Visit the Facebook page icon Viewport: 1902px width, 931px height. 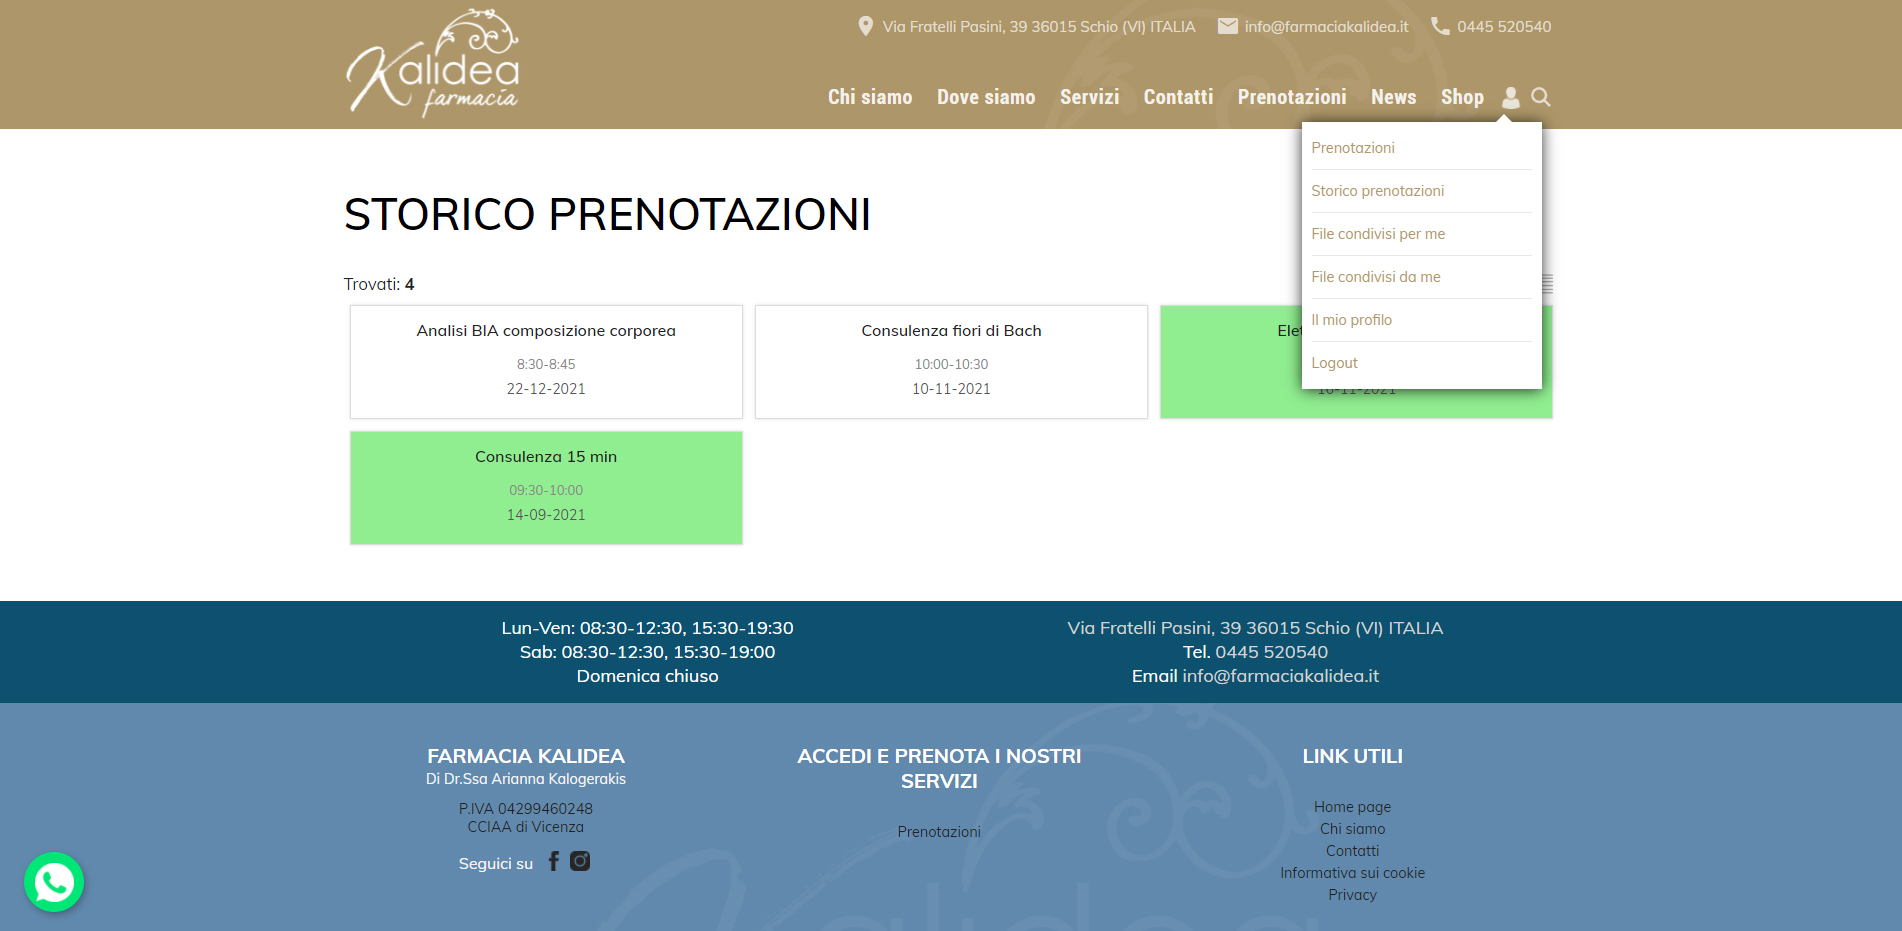pyautogui.click(x=553, y=861)
